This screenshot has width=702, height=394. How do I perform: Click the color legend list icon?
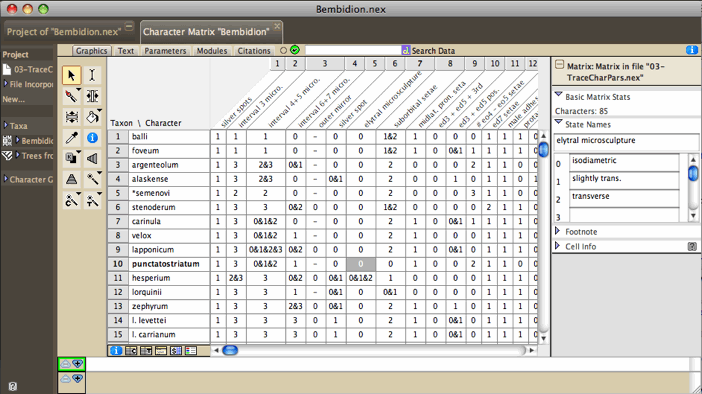click(191, 351)
